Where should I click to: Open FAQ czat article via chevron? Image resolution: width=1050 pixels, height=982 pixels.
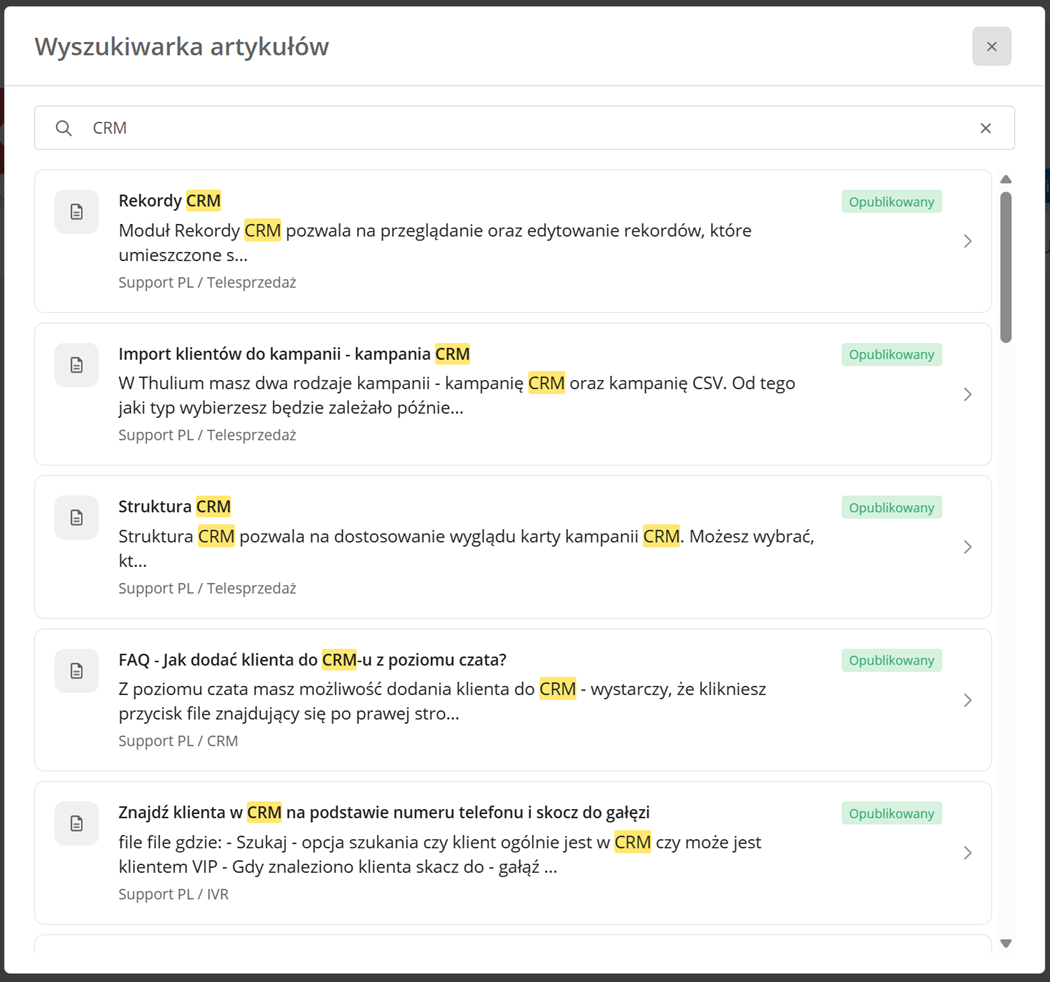pos(967,700)
